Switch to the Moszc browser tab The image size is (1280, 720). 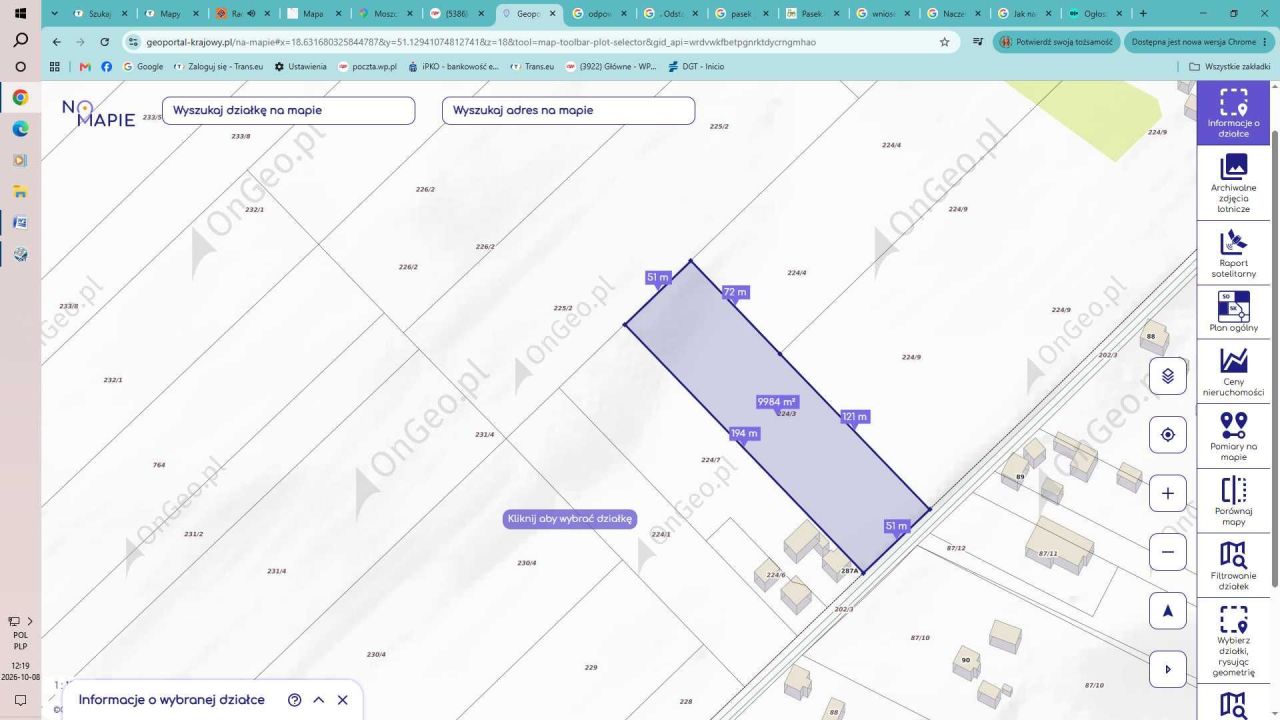(387, 14)
